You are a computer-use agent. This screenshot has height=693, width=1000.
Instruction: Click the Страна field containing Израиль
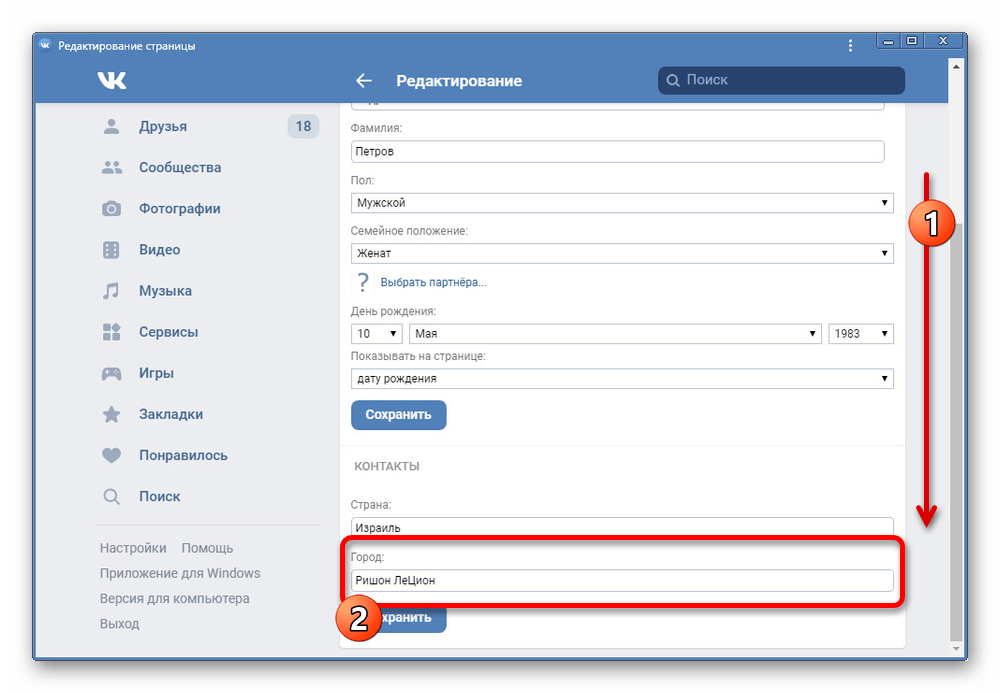622,527
